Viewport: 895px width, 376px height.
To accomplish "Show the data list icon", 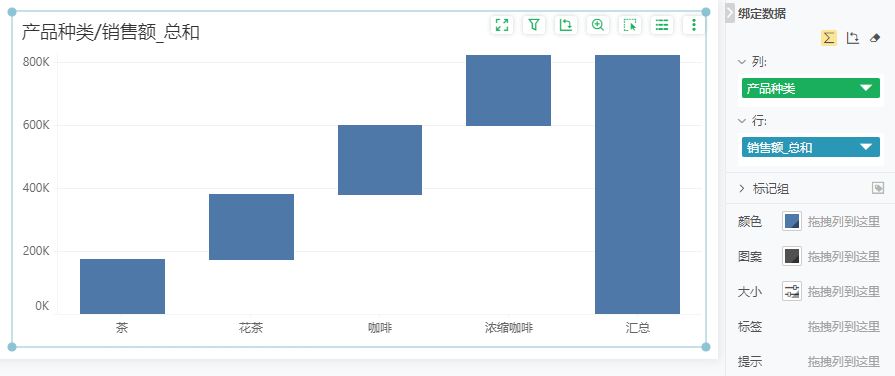I will [662, 25].
